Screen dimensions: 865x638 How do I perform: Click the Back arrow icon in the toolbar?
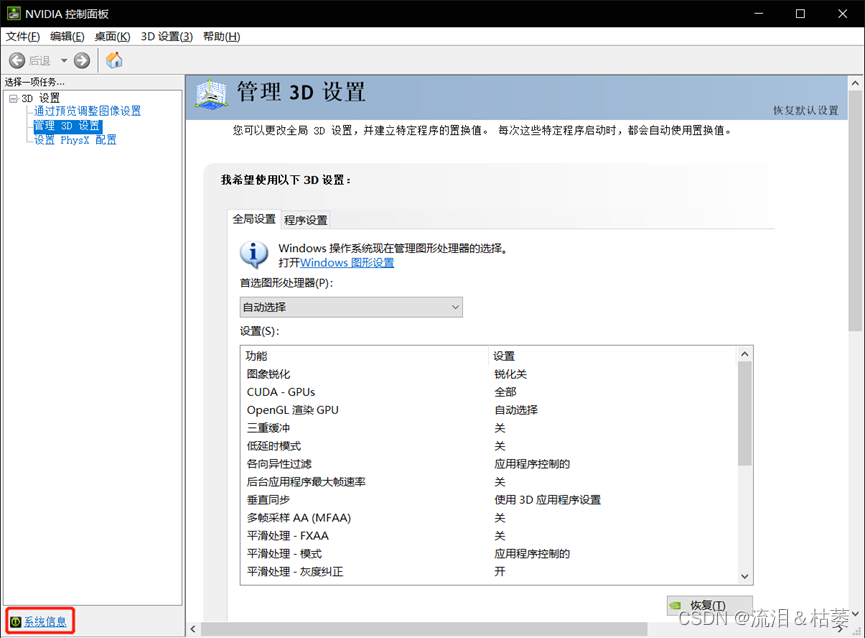[x=17, y=60]
